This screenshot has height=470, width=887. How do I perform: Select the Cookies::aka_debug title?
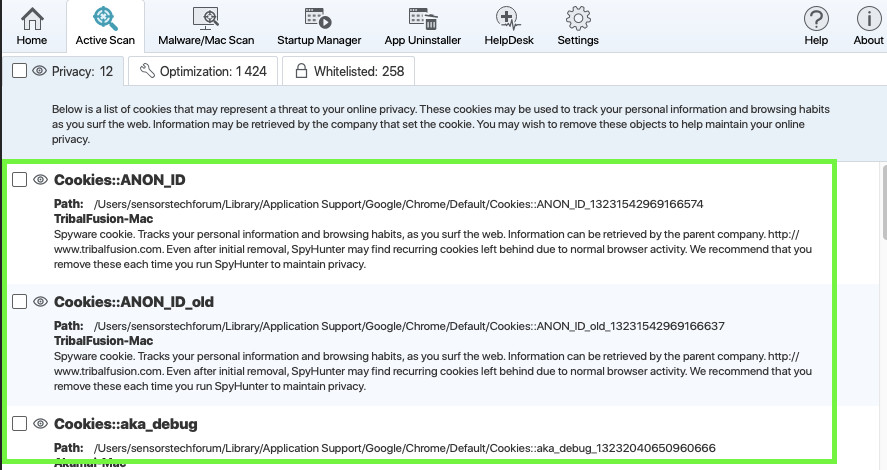pos(126,424)
